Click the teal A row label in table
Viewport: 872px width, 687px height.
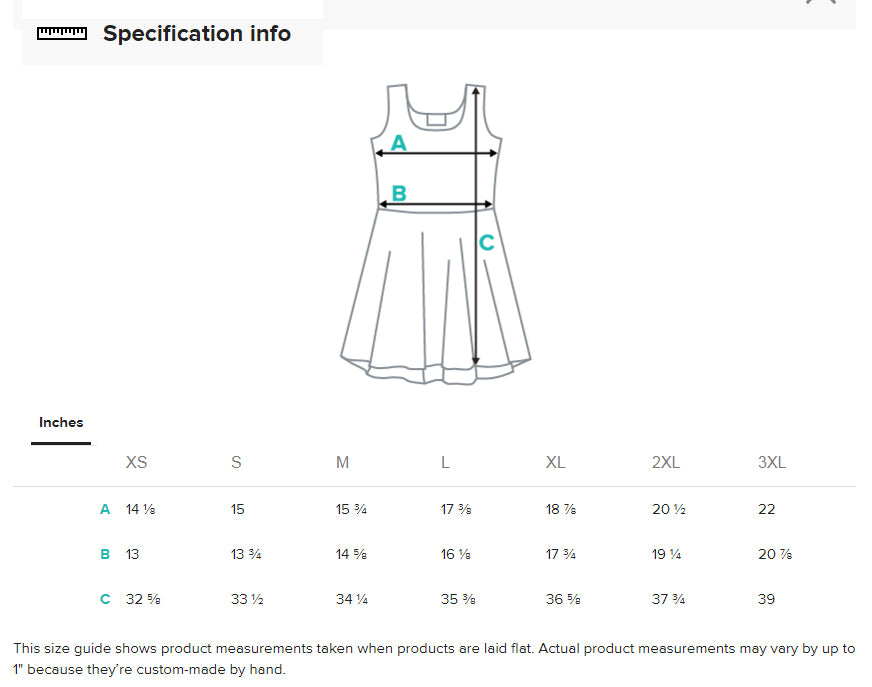click(x=105, y=509)
